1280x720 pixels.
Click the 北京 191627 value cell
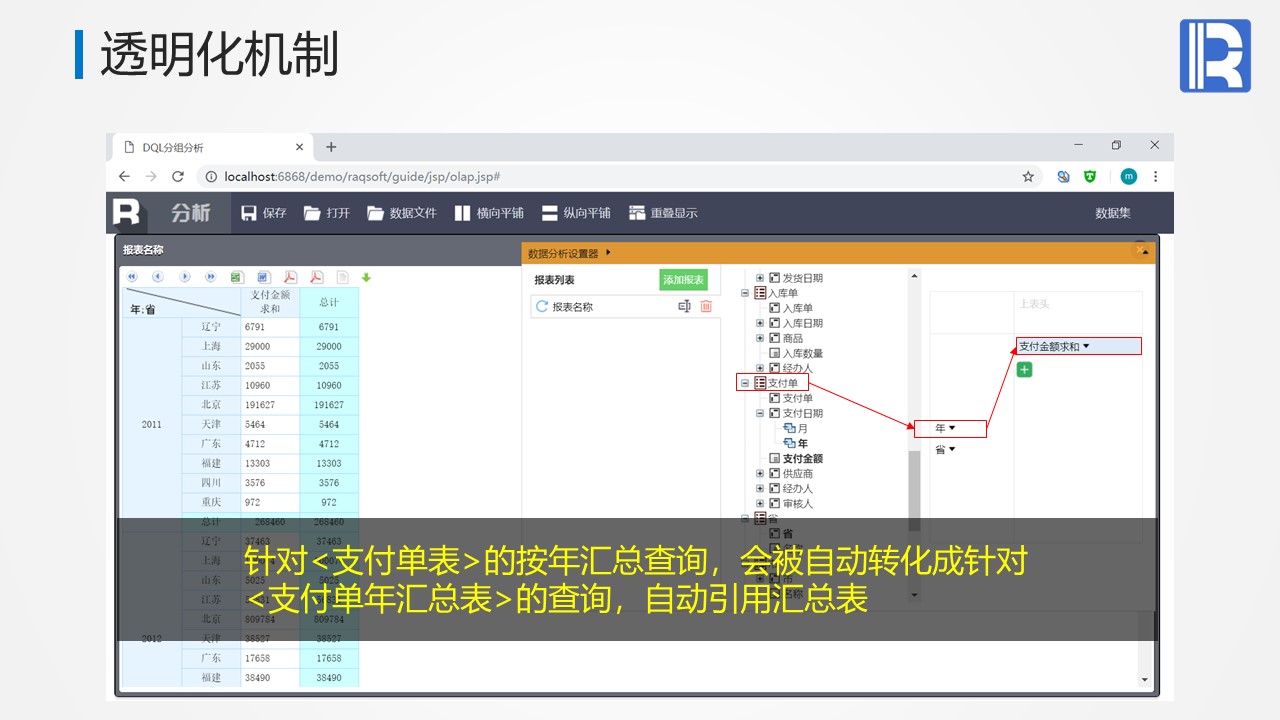pos(270,405)
